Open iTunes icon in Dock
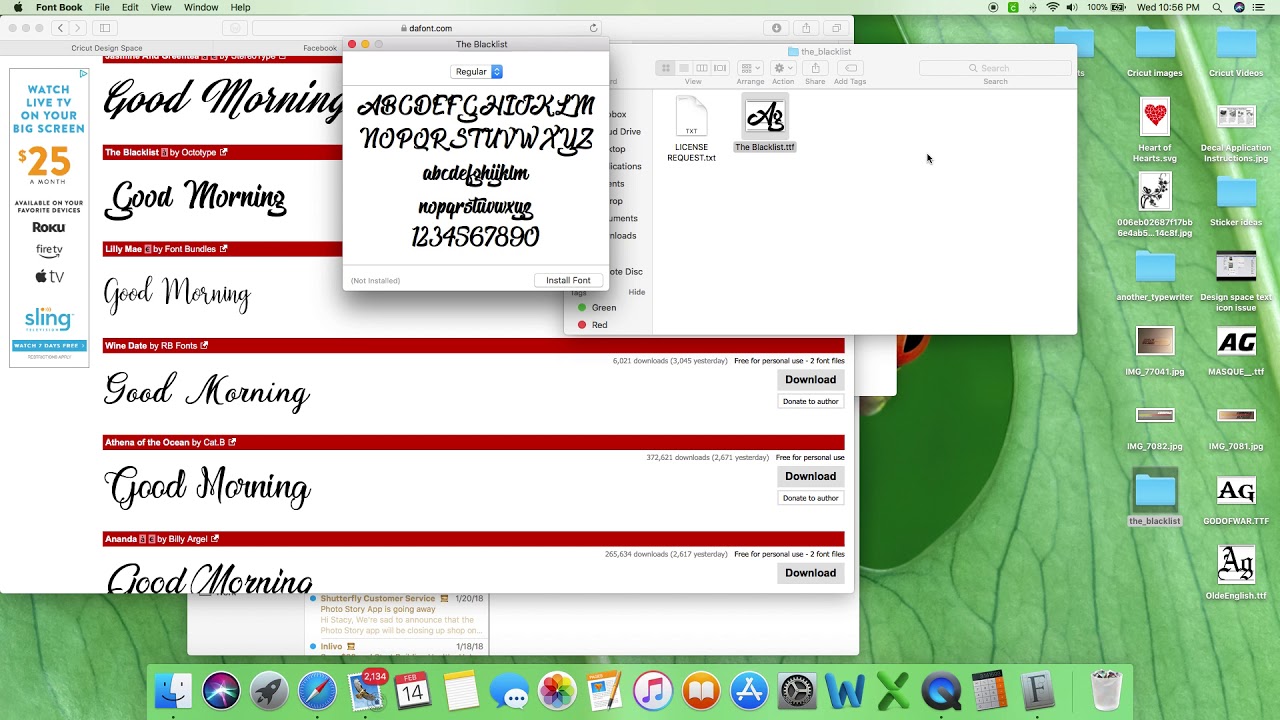 point(653,691)
